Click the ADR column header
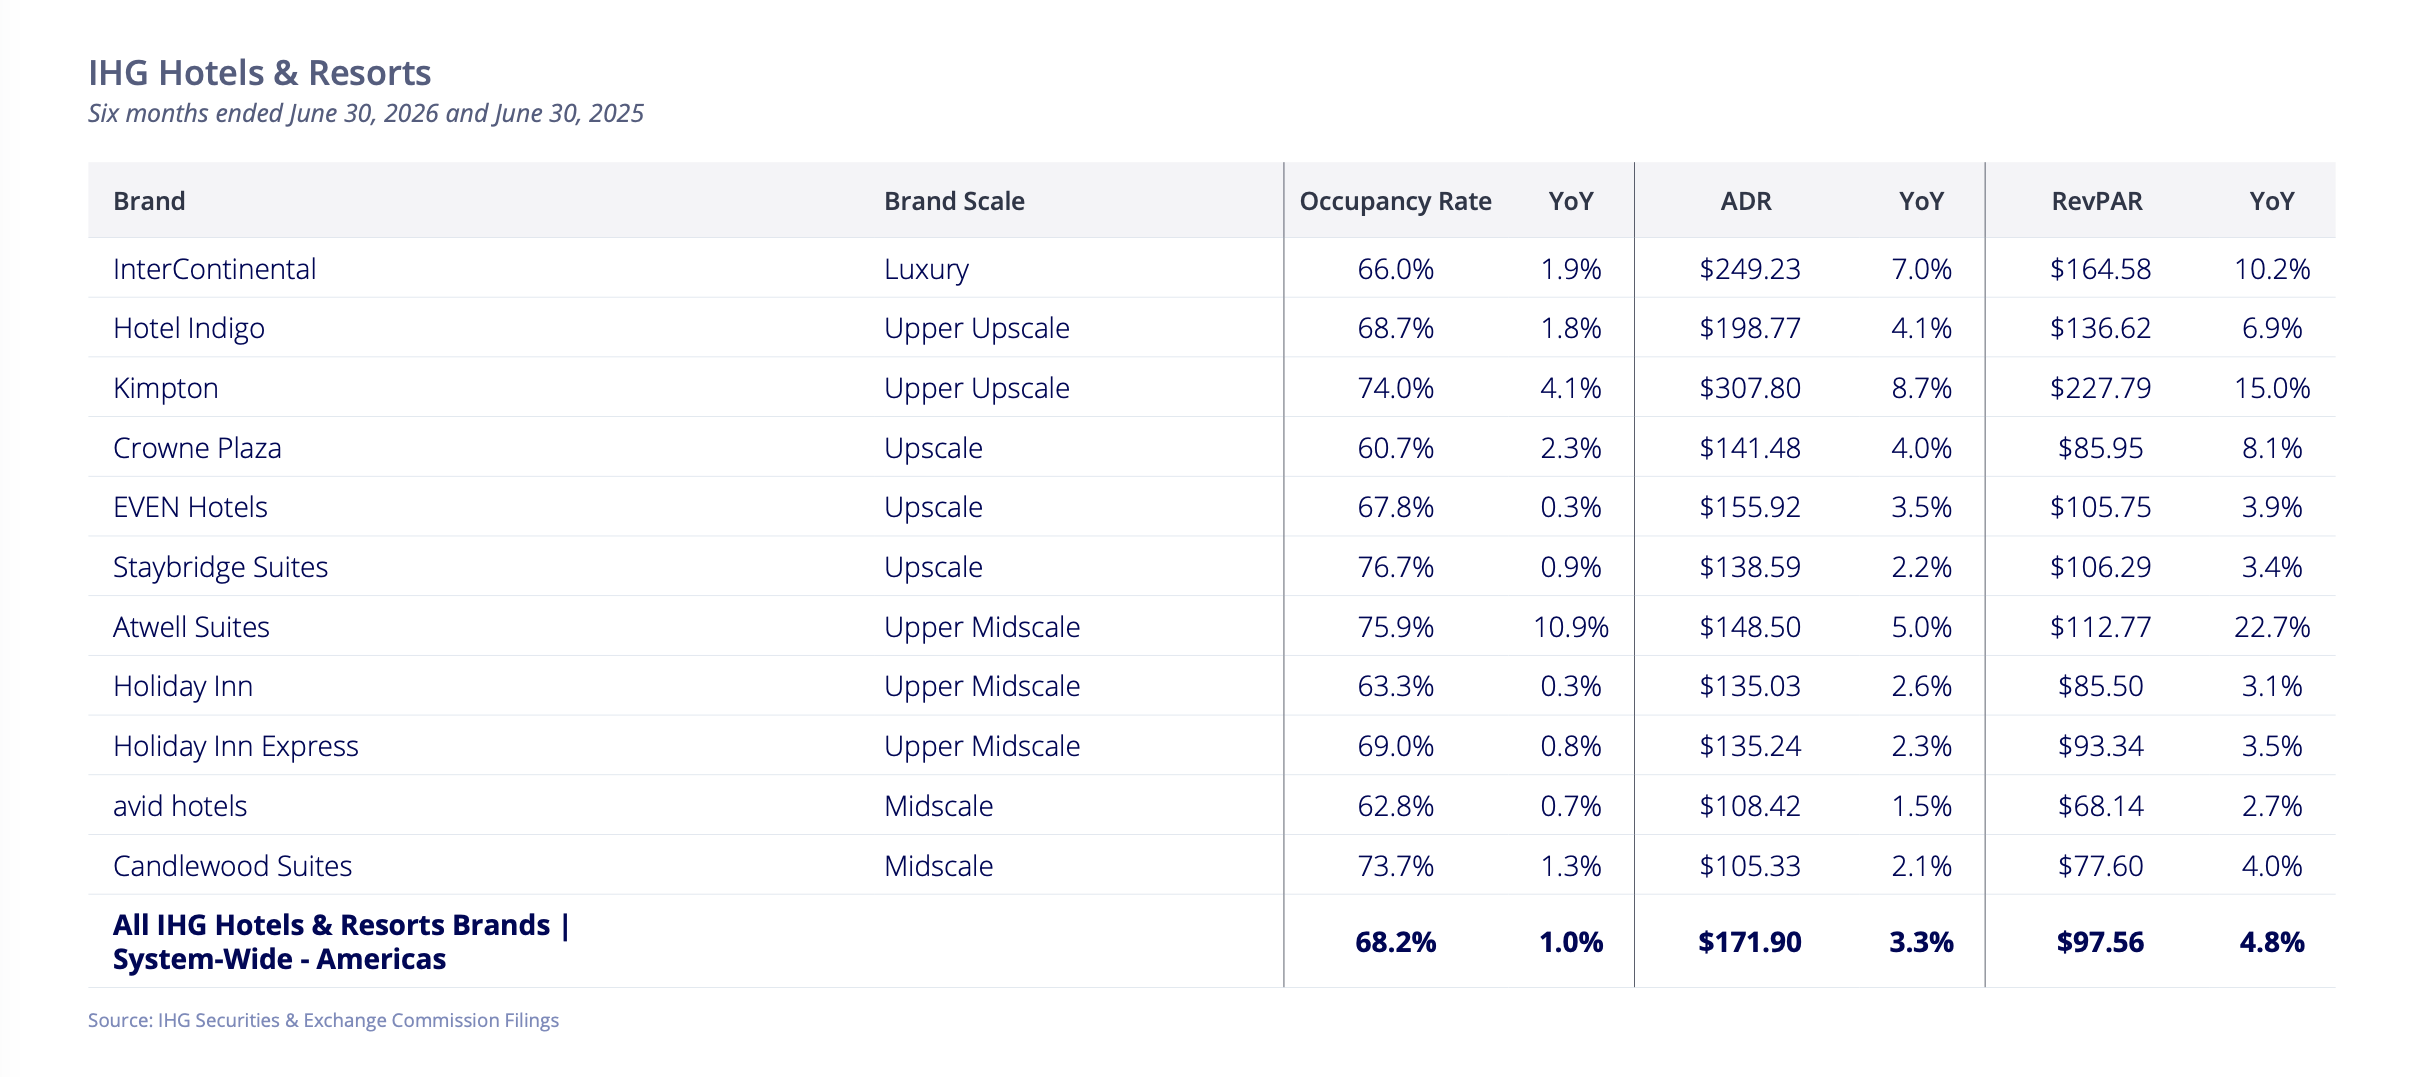2424x1077 pixels. [1746, 201]
